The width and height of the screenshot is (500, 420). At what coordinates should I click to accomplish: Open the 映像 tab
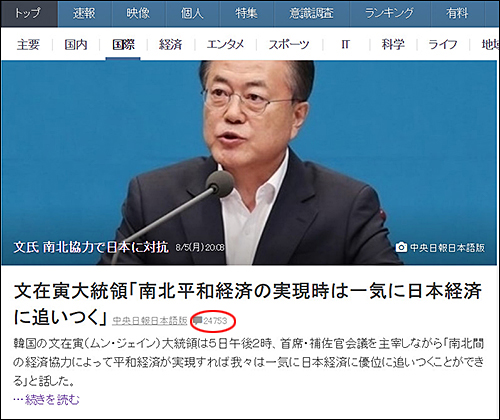(138, 14)
